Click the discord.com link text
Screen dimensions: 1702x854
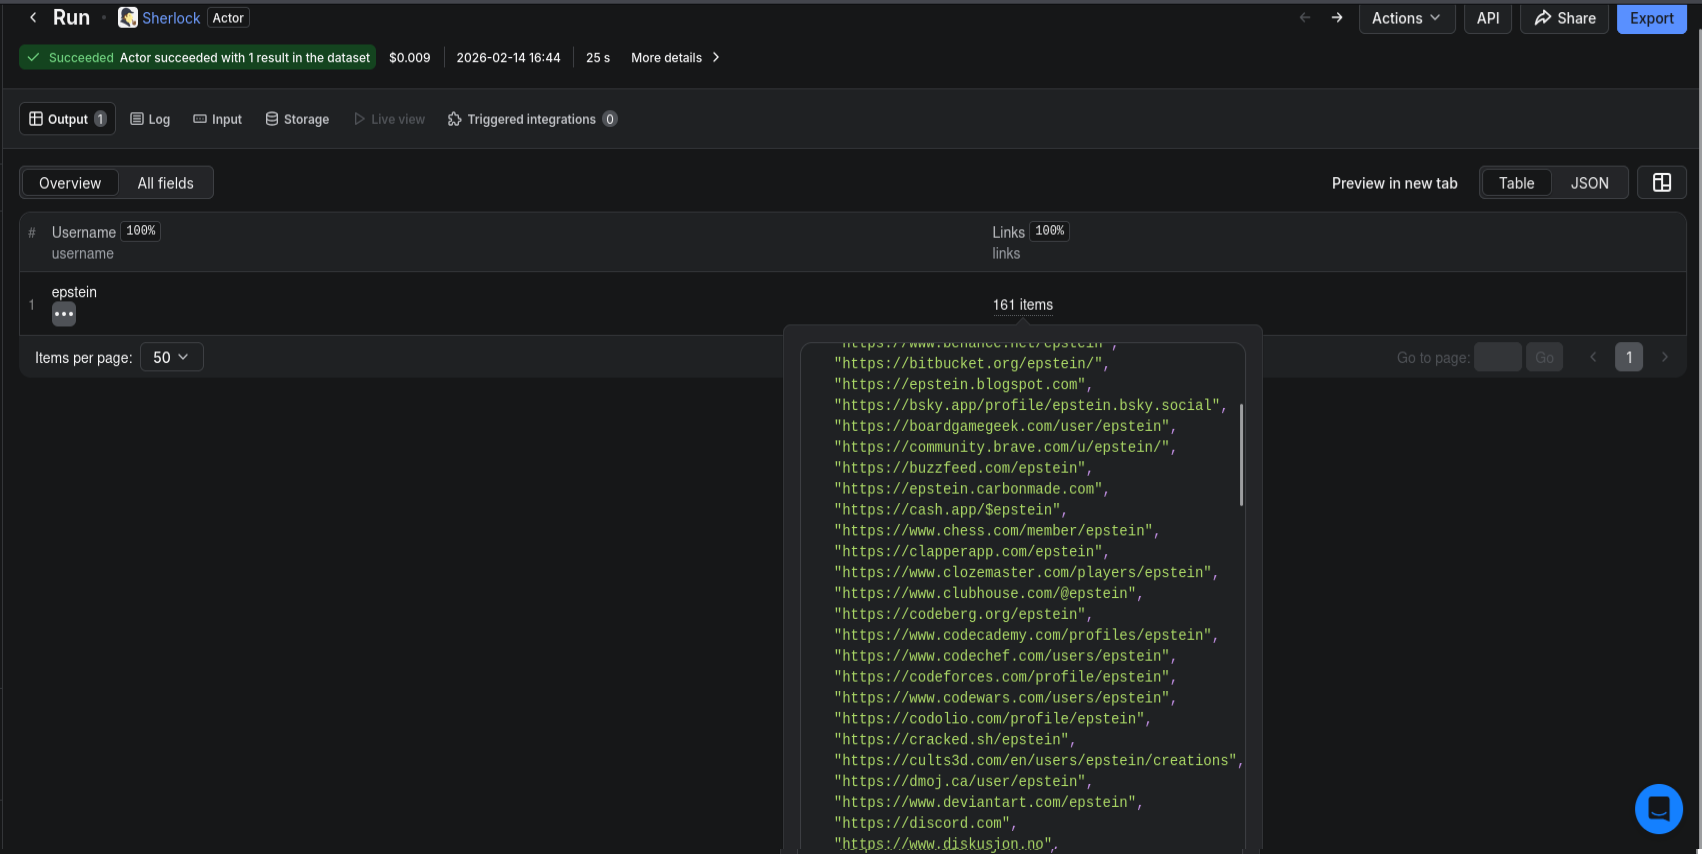pyautogui.click(x=922, y=826)
